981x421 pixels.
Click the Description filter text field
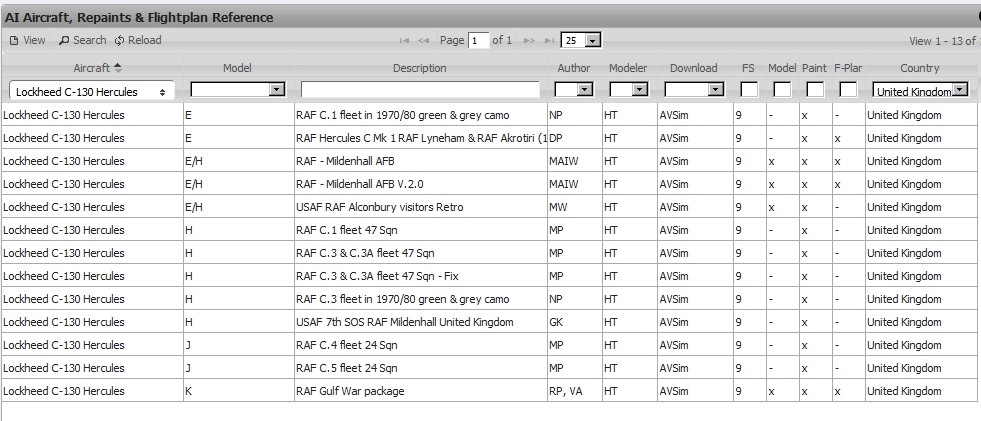(x=419, y=90)
